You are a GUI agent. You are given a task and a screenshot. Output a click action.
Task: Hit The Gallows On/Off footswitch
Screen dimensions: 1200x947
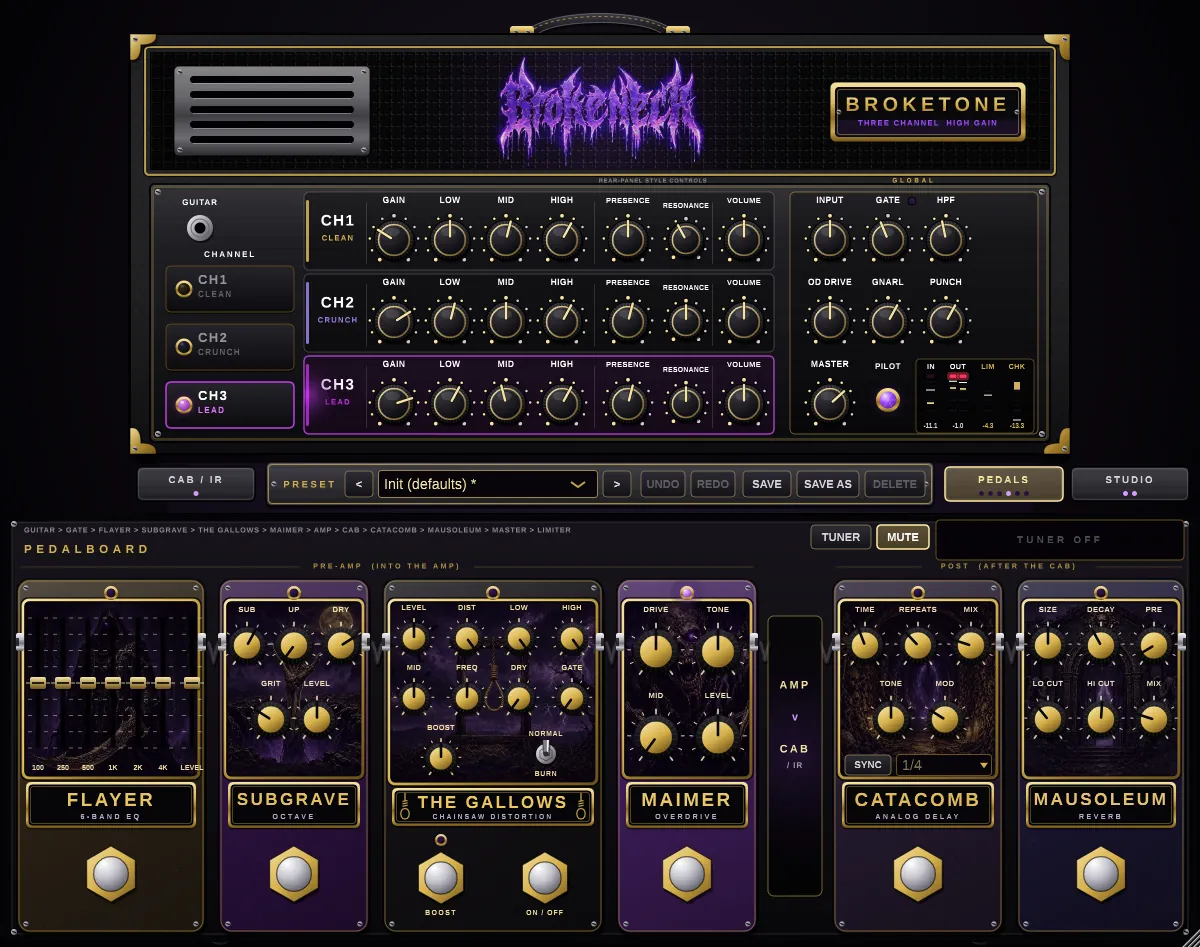[x=545, y=878]
